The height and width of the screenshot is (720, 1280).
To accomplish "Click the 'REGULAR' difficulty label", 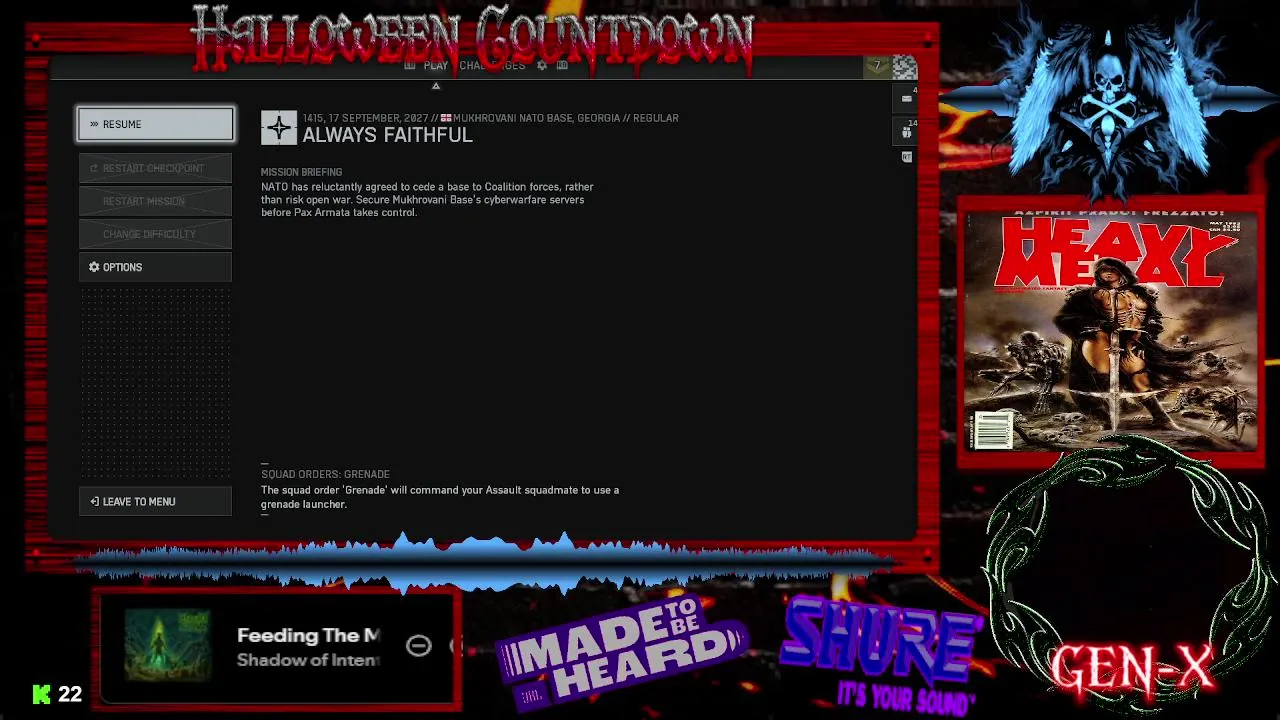I will [655, 118].
